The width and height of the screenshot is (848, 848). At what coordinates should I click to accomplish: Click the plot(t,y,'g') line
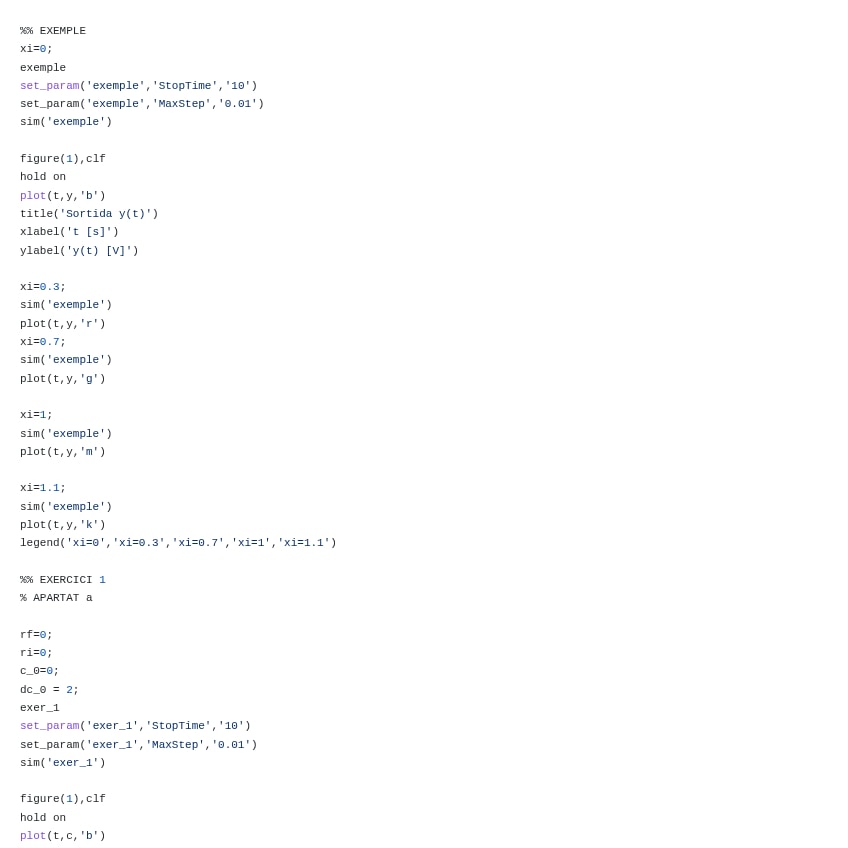[x=62, y=379]
